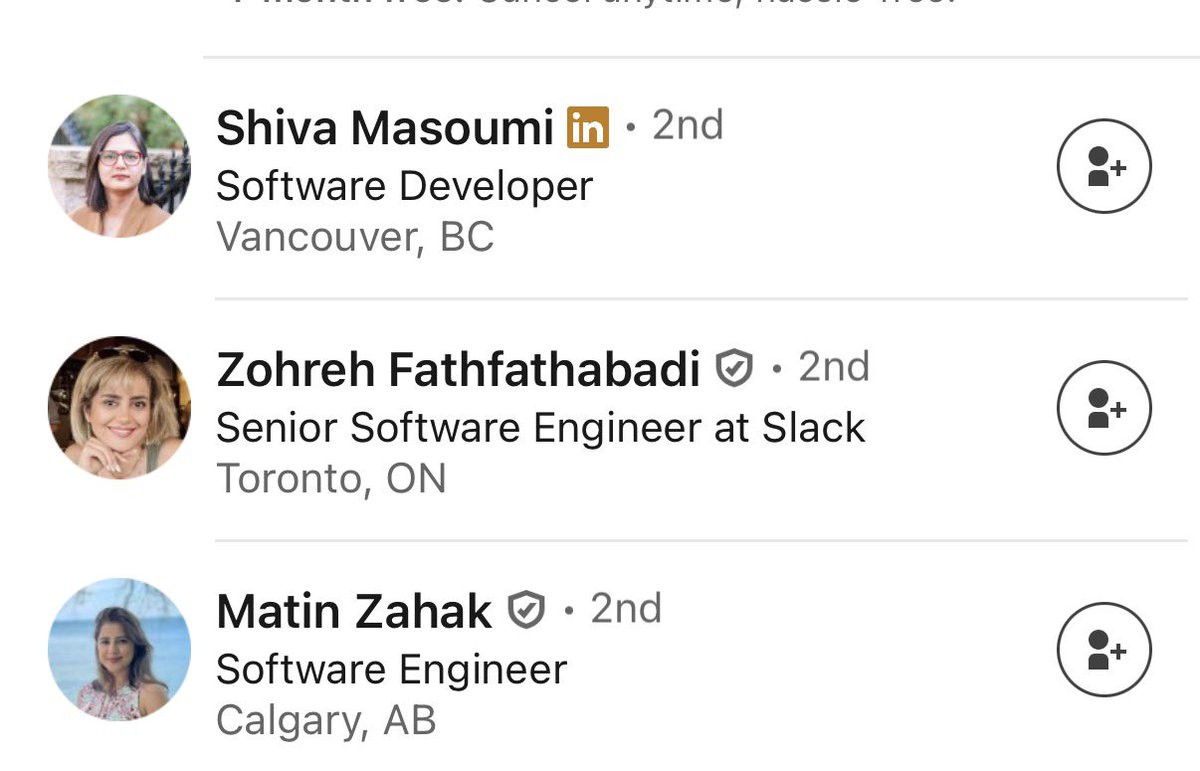The width and height of the screenshot is (1200, 771).
Task: Tap the "Toronto, ON" location
Action: pyautogui.click(x=331, y=479)
